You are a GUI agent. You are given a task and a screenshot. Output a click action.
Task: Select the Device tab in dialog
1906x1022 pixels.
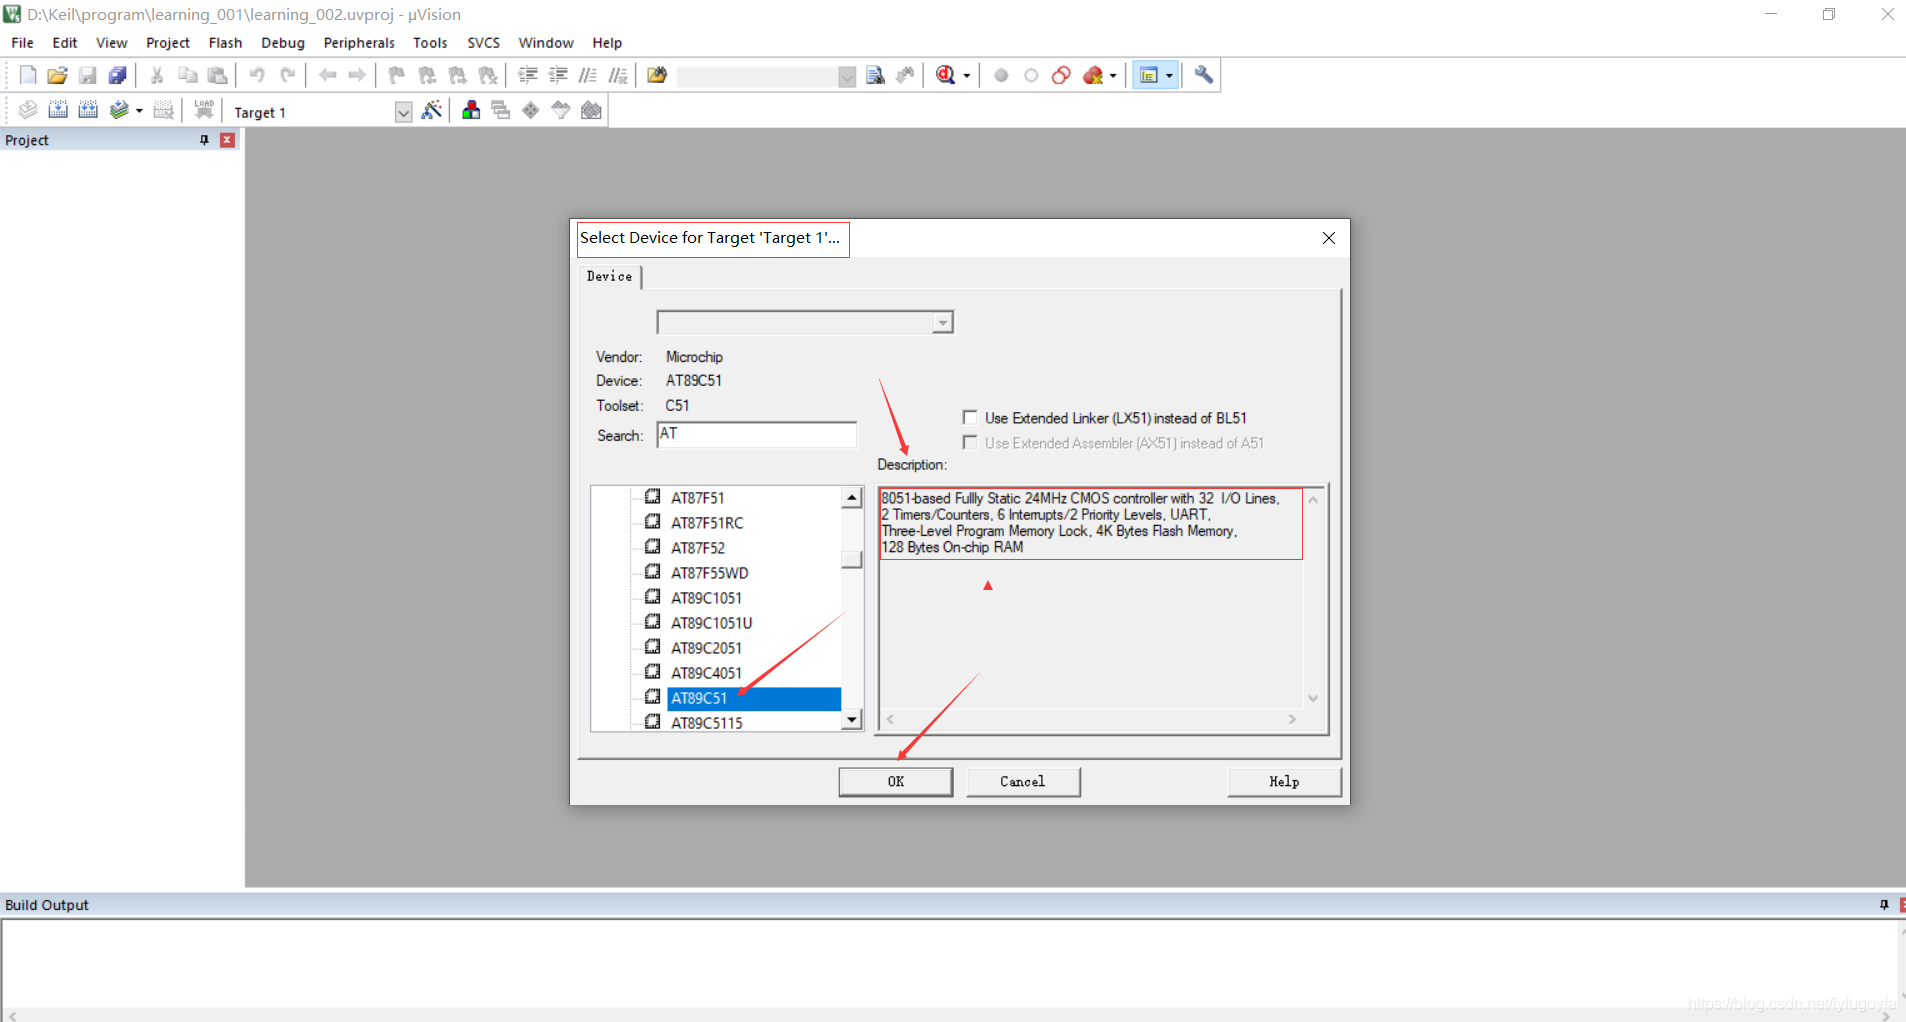[609, 276]
